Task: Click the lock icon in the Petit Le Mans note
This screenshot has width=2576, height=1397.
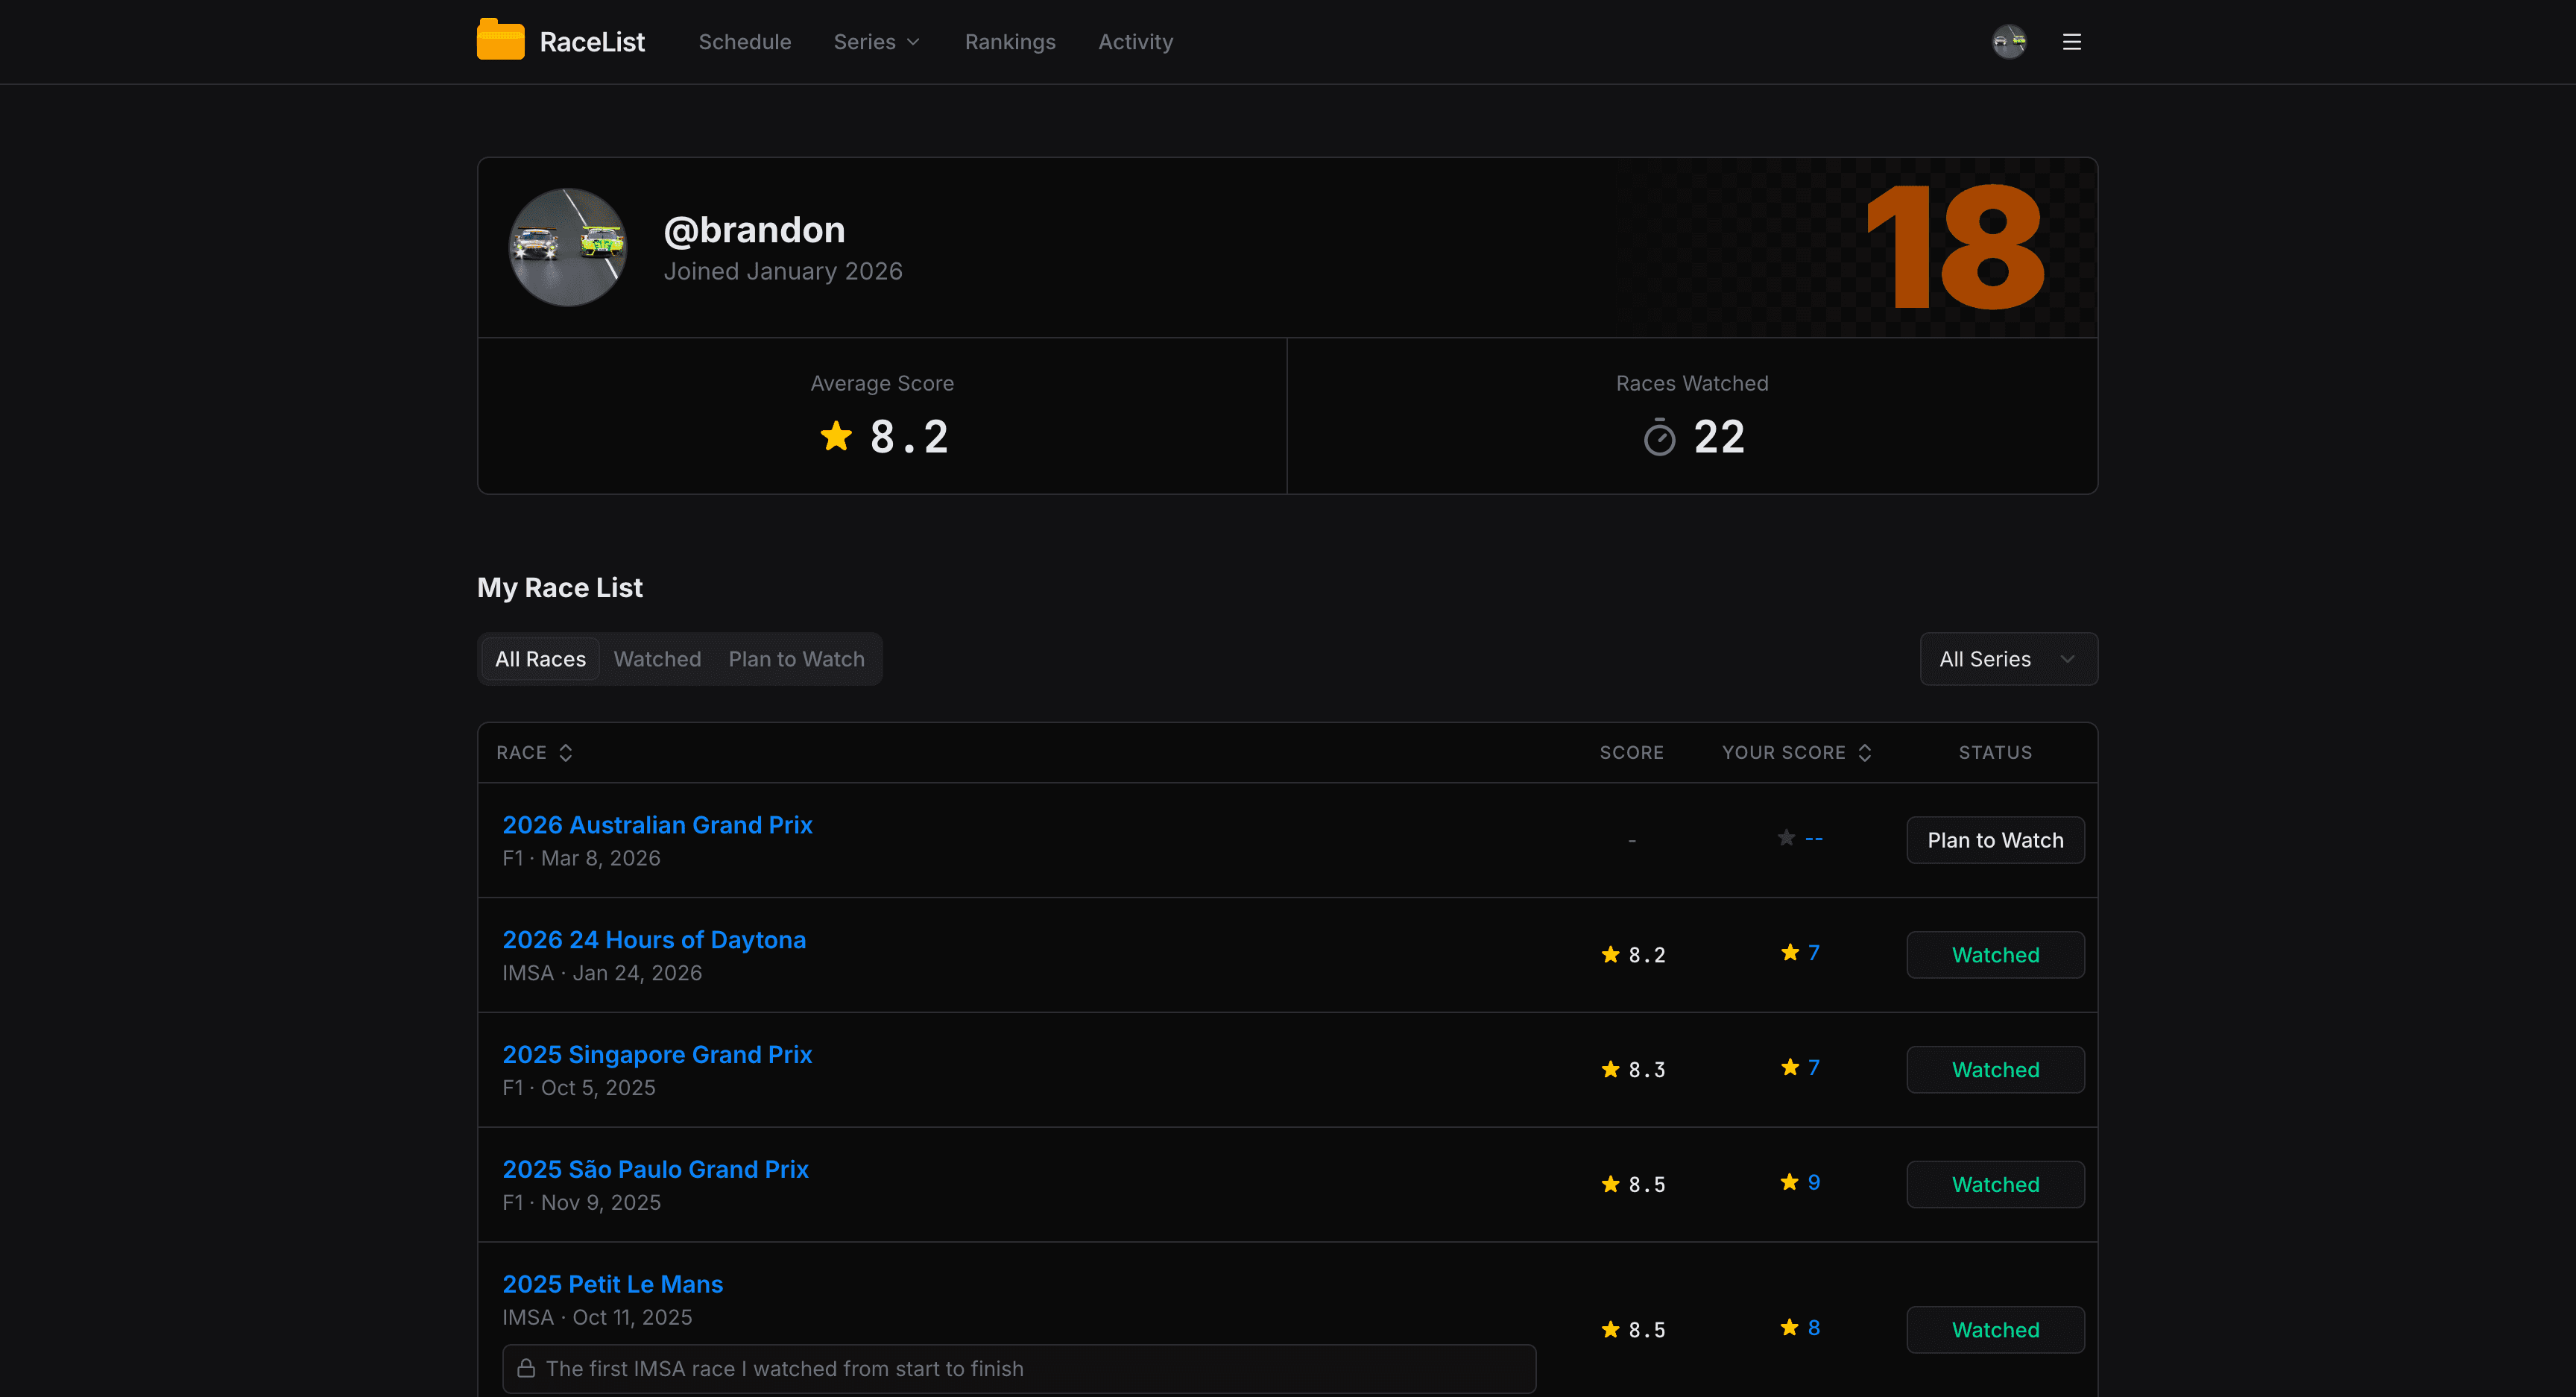Action: tap(527, 1368)
